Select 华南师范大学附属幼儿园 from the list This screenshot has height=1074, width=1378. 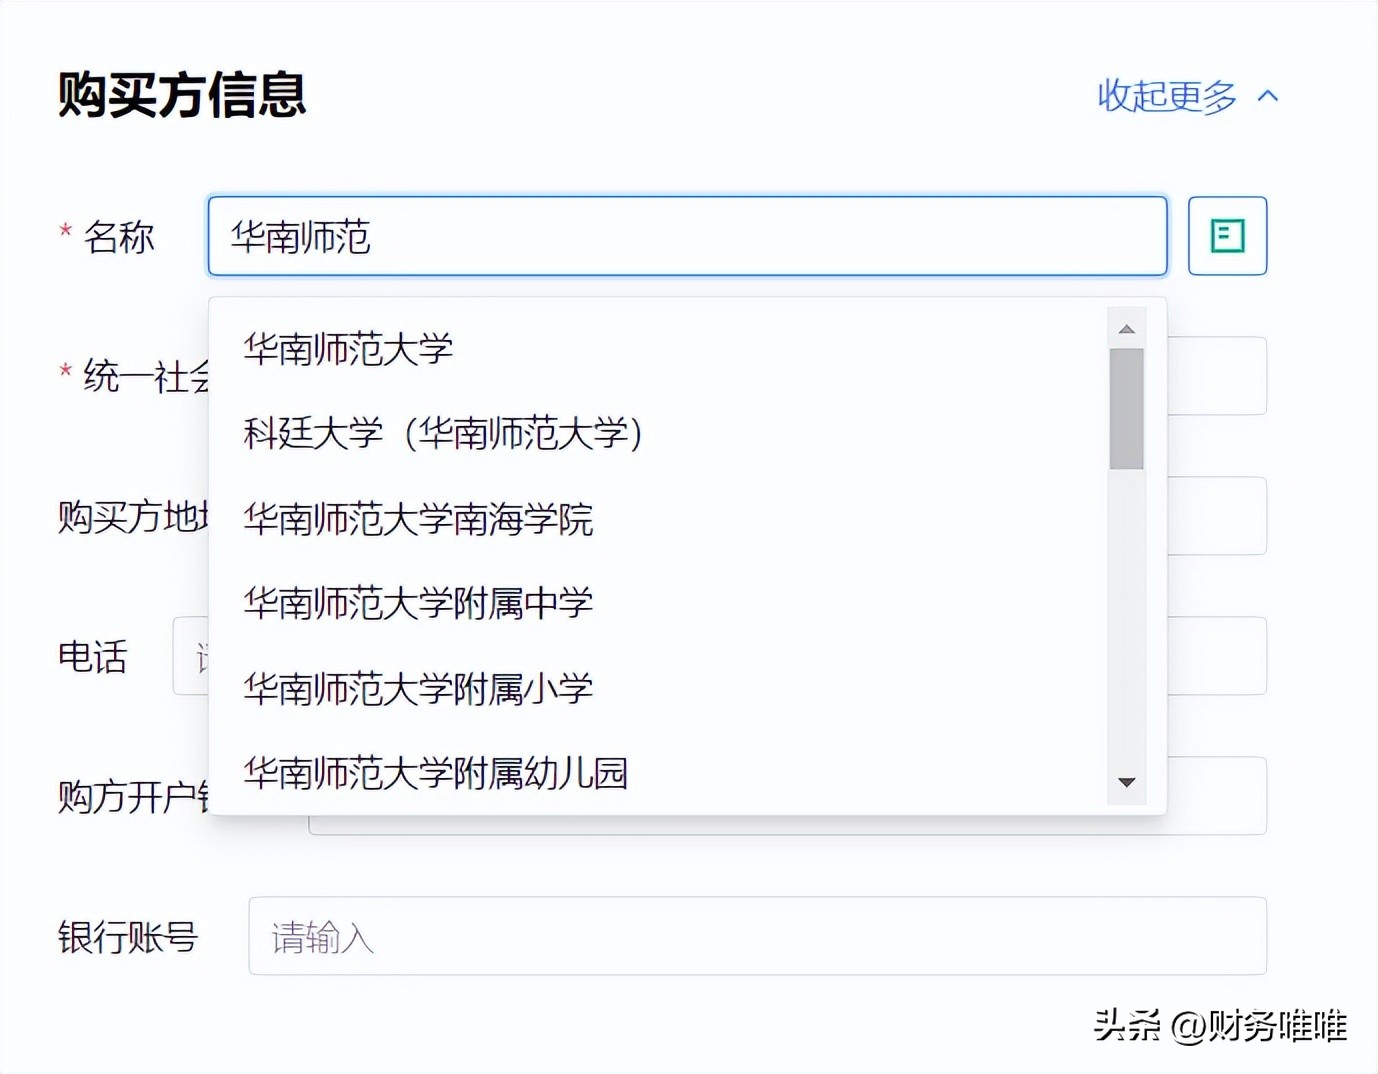tap(436, 773)
